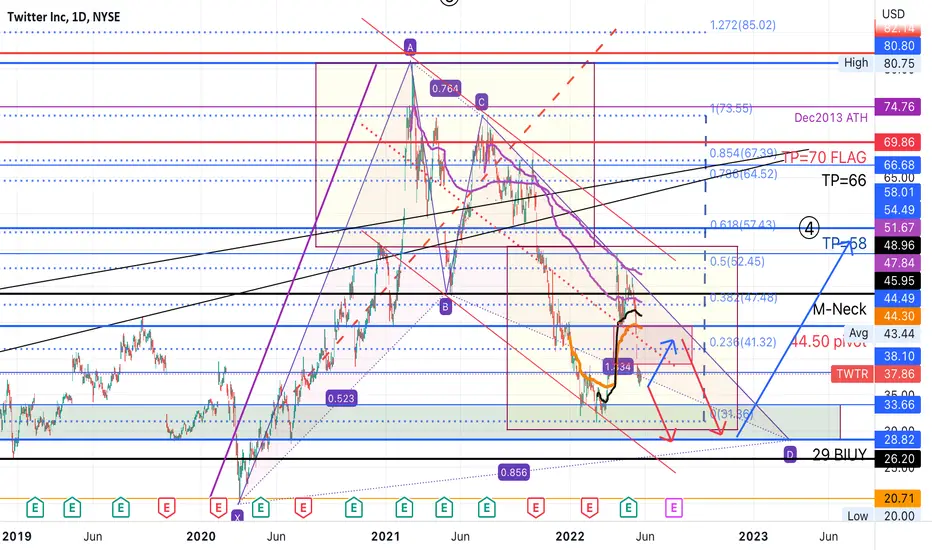Click the 0.523 pattern ratio badge

341,398
